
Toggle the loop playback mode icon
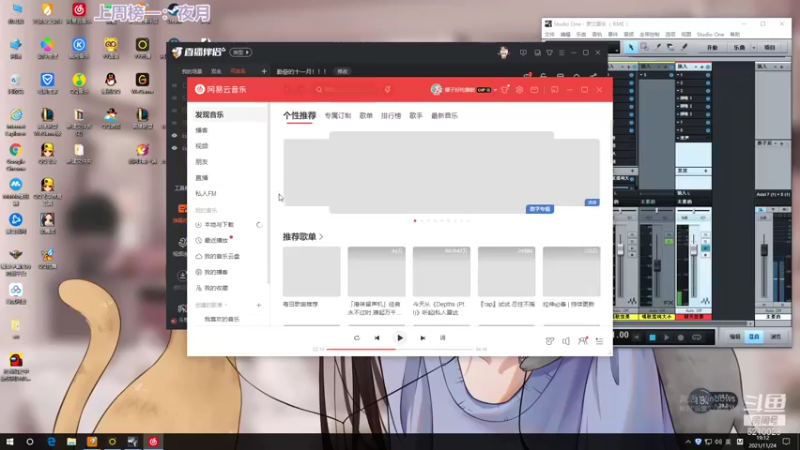pyautogui.click(x=357, y=338)
